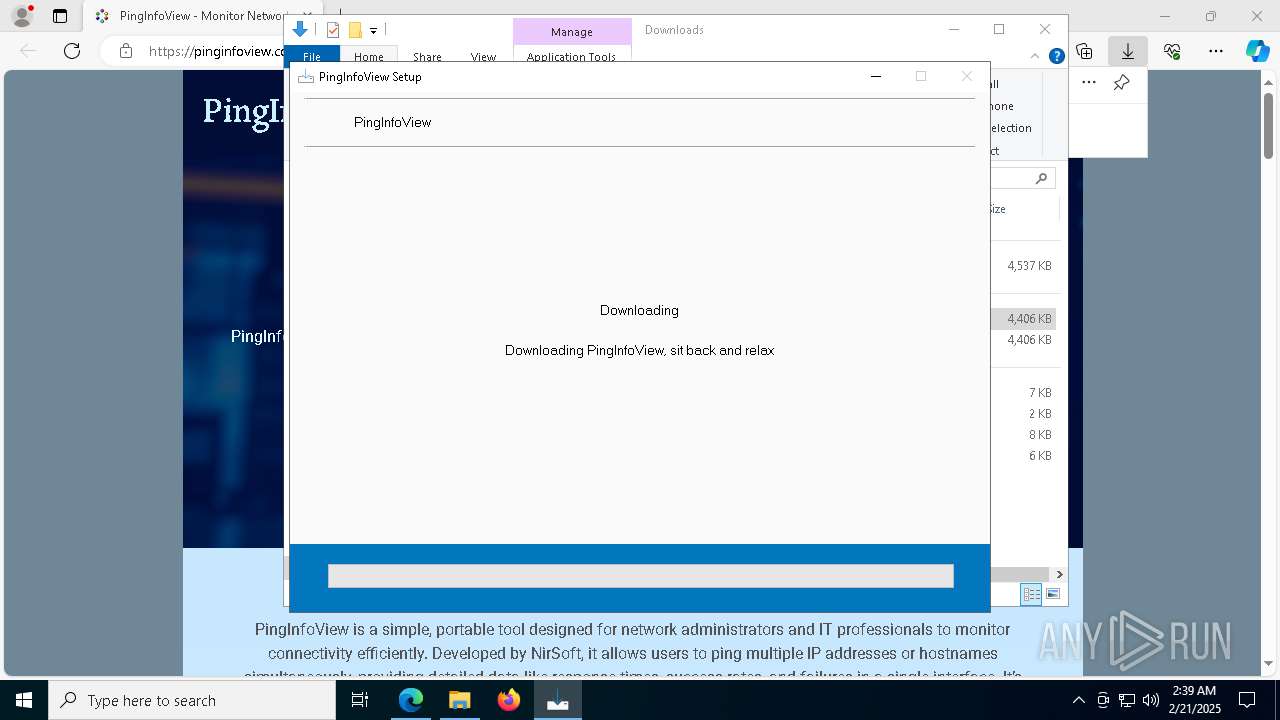The image size is (1280, 720).
Task: Pin the Downloads flyout
Action: [1122, 83]
